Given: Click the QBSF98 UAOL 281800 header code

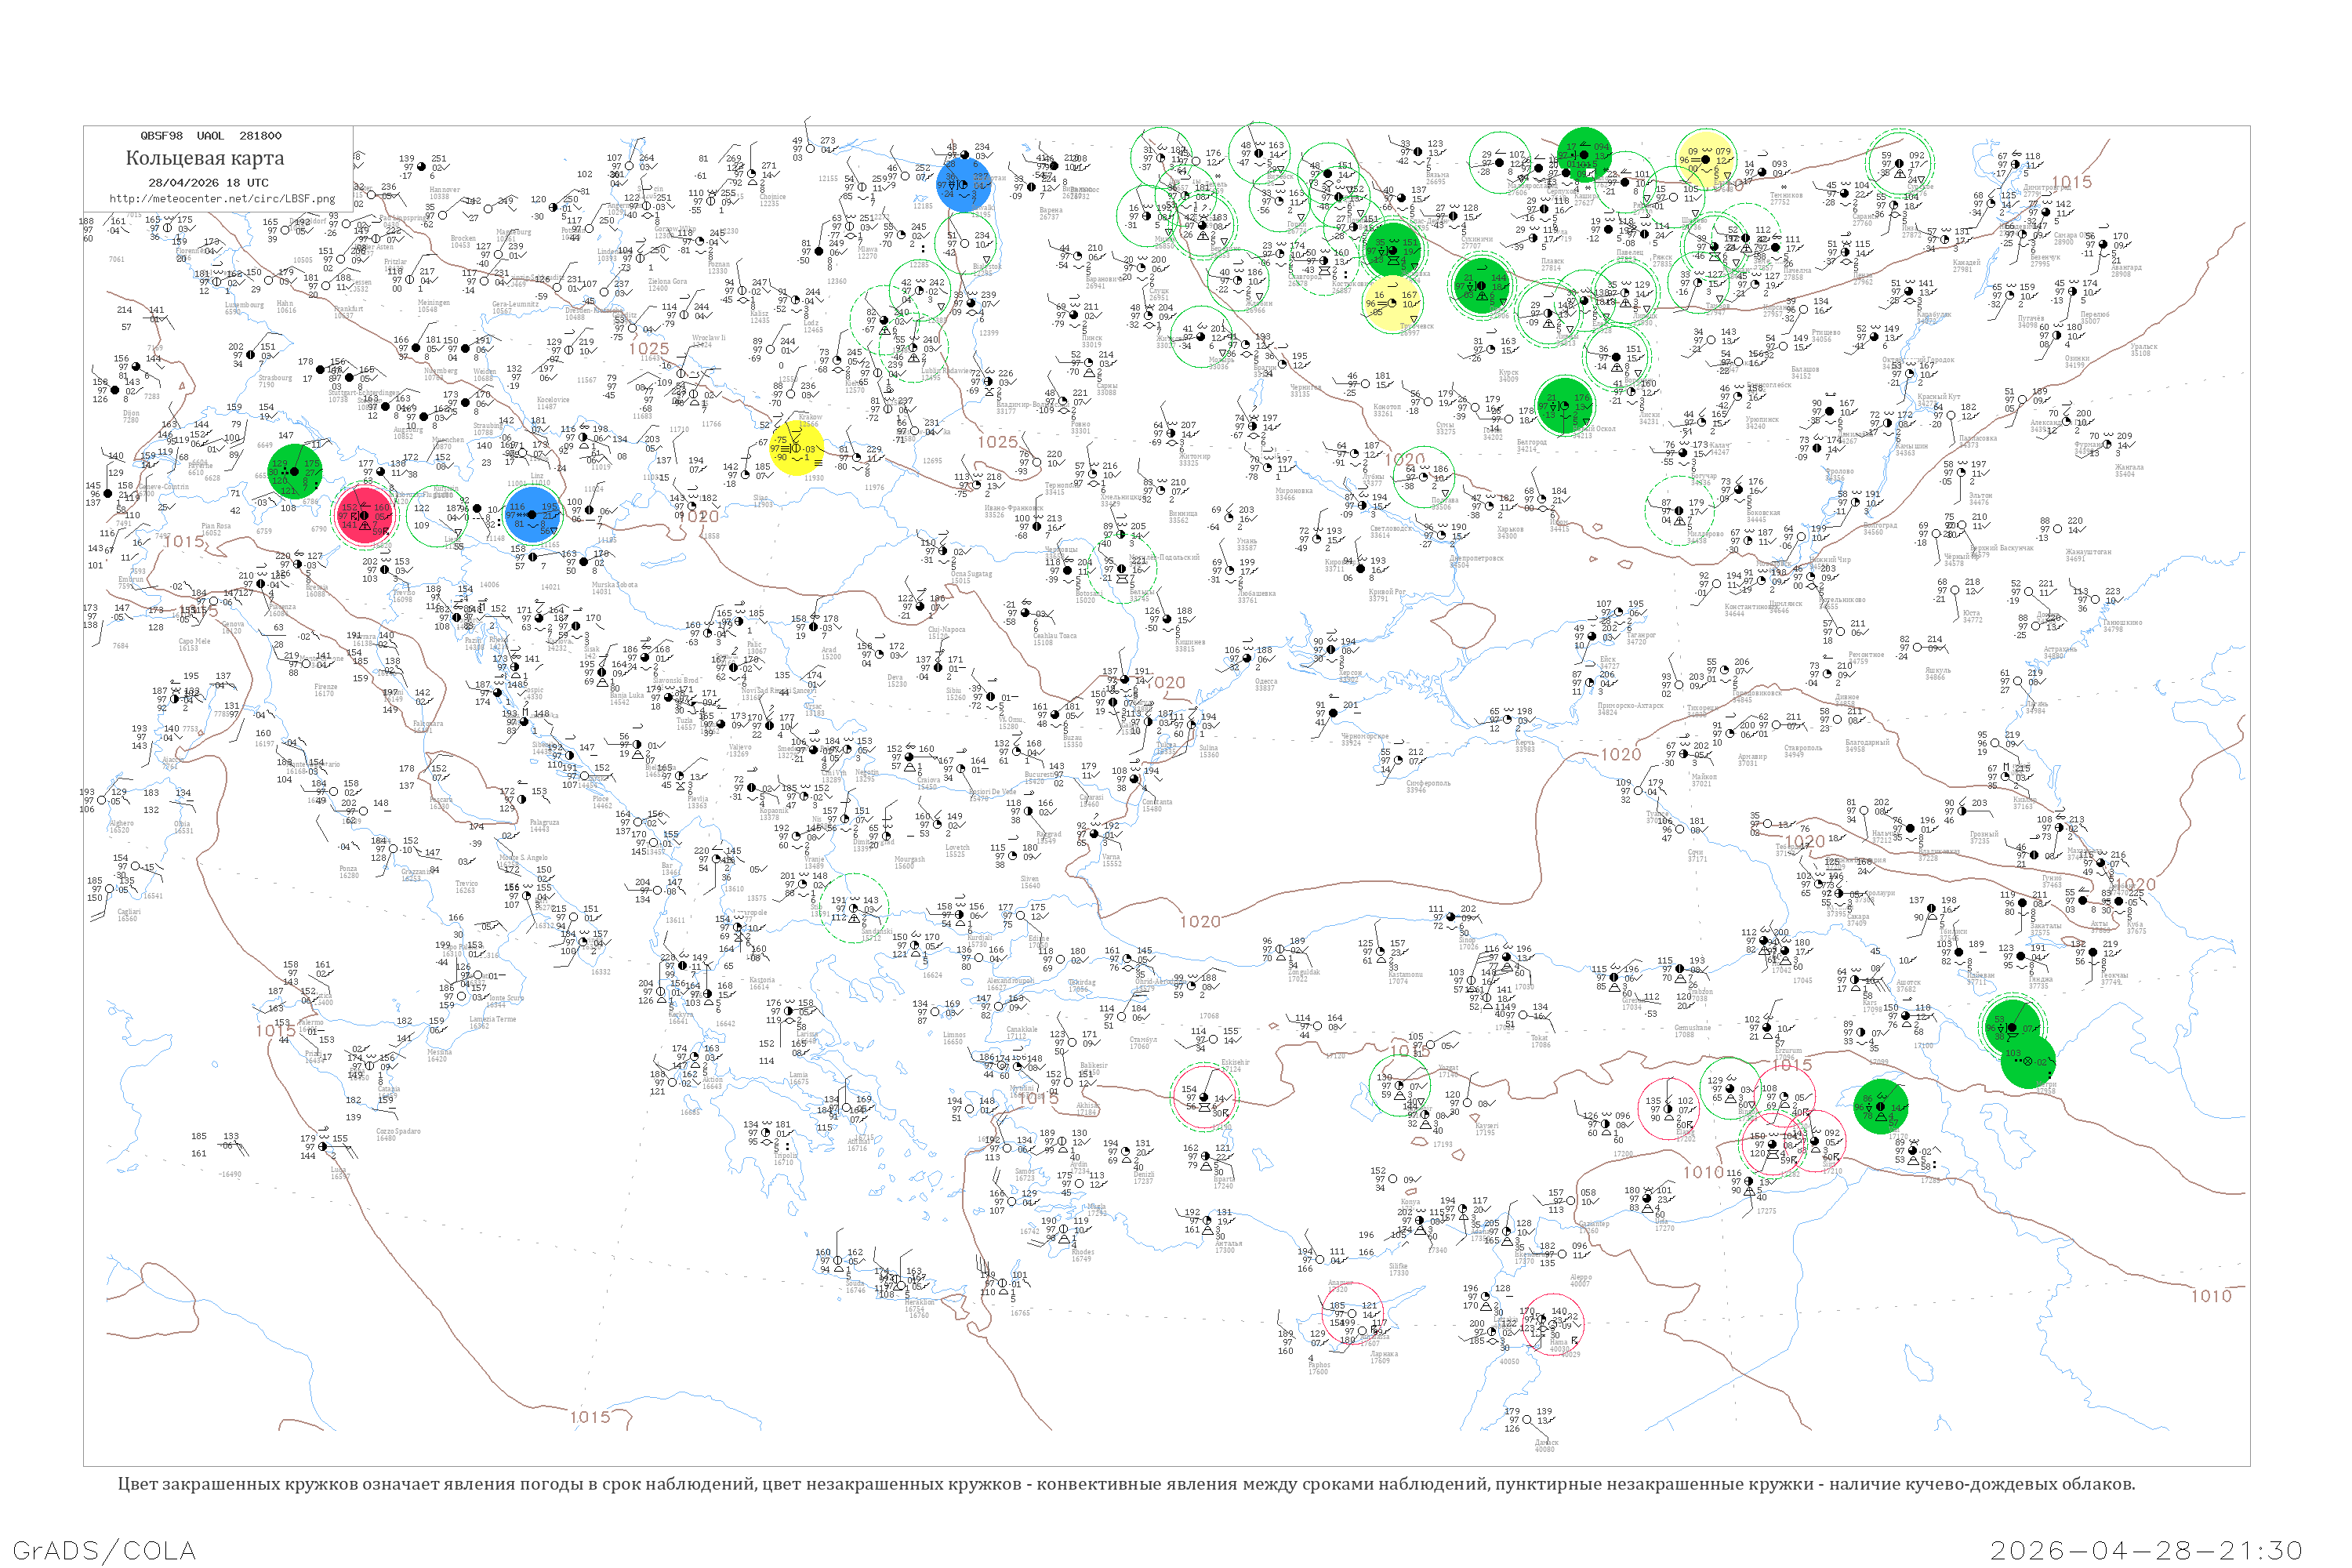Looking at the screenshot, I should tap(211, 135).
